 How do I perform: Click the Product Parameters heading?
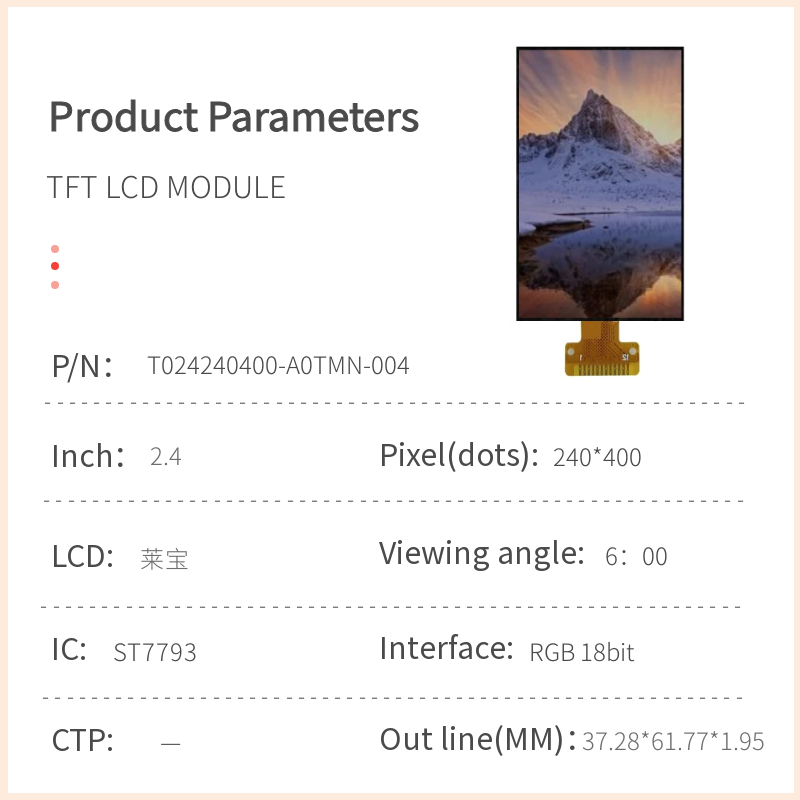234,117
